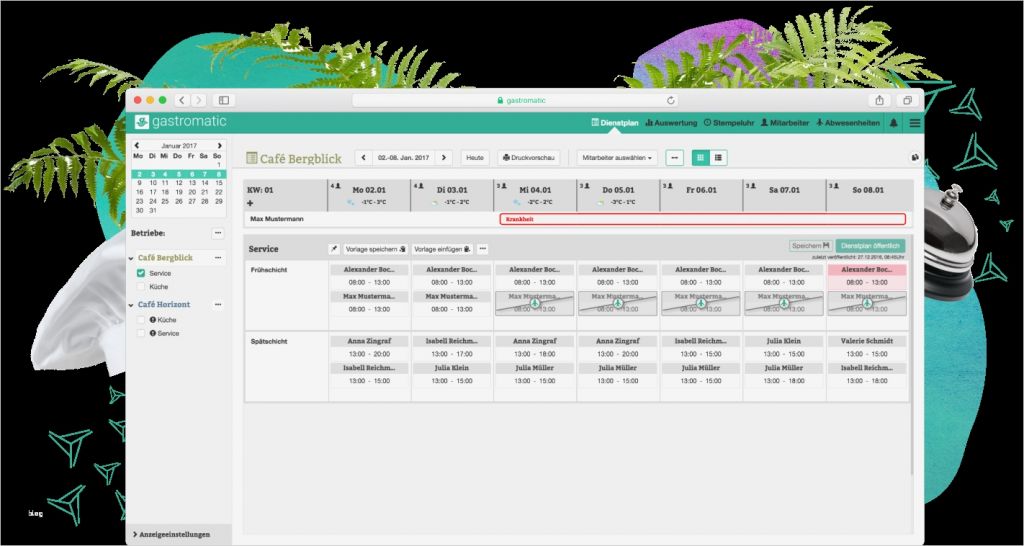This screenshot has height=546, width=1024.
Task: Go to previous week next to date range
Action: [x=364, y=157]
